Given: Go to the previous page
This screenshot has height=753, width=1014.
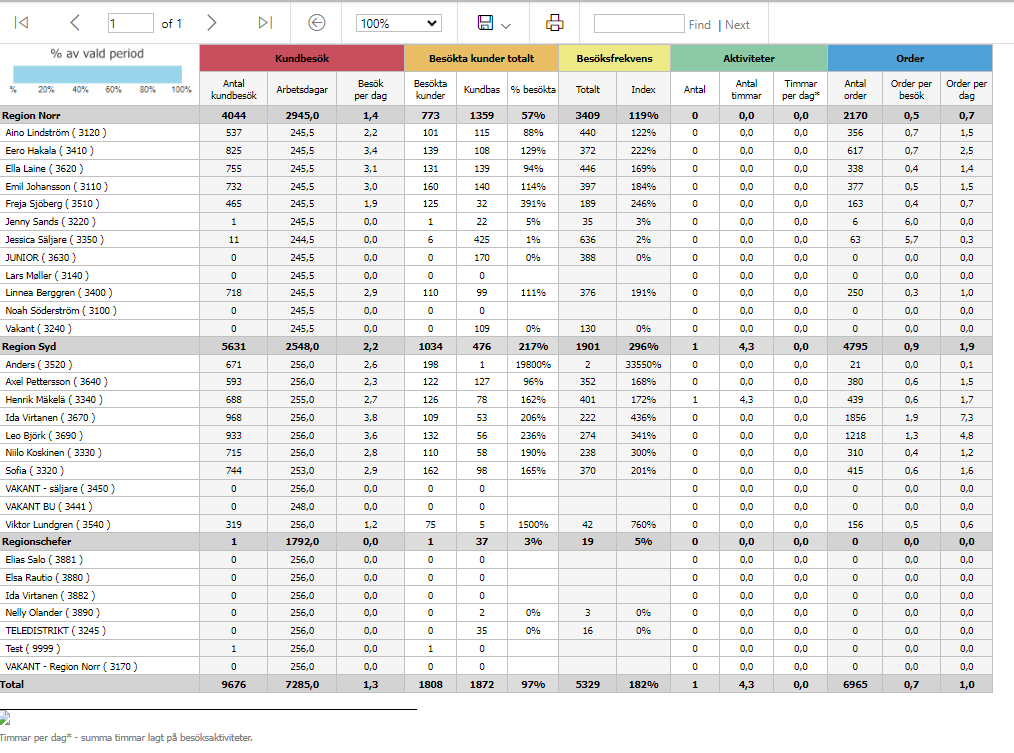Looking at the screenshot, I should tap(75, 23).
